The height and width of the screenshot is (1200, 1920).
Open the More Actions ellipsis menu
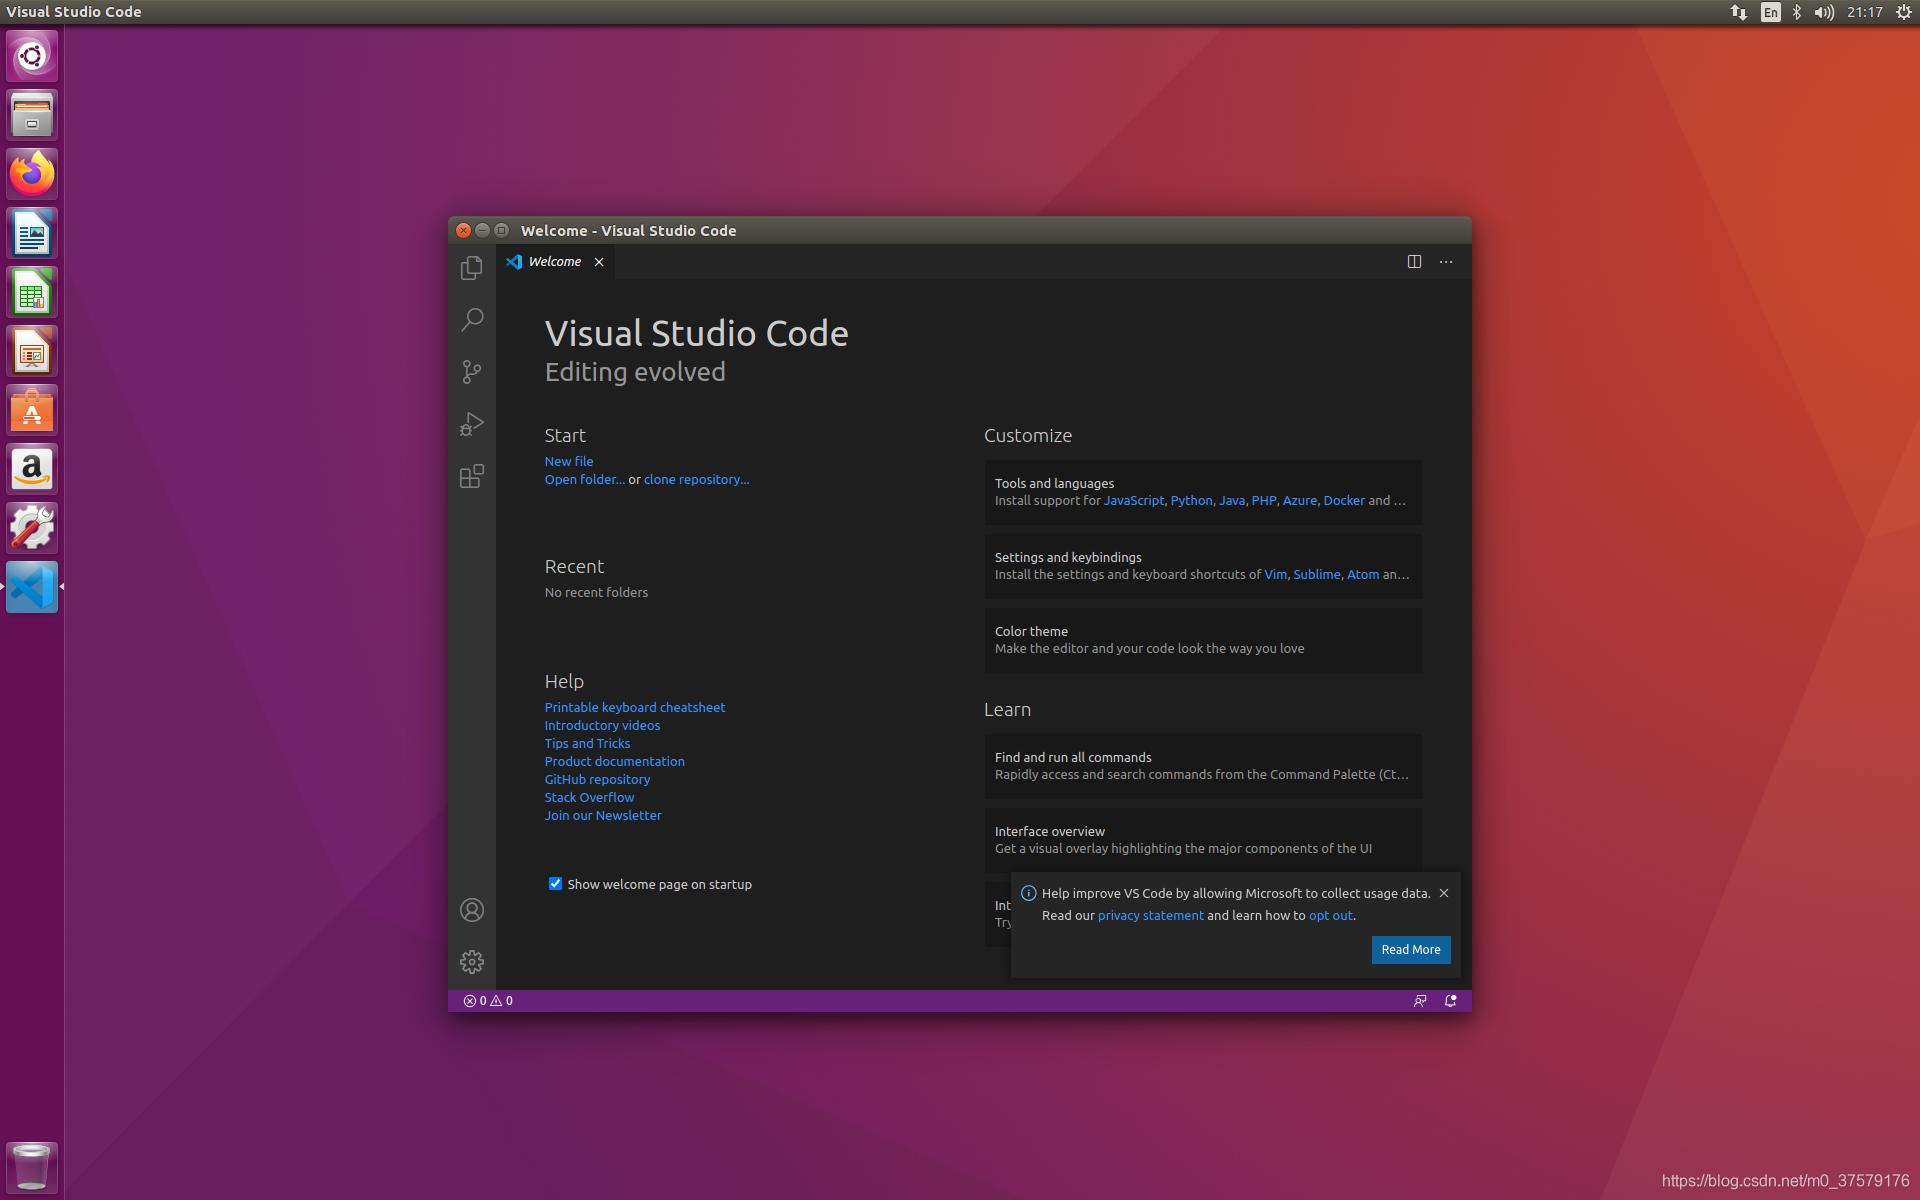coord(1446,262)
